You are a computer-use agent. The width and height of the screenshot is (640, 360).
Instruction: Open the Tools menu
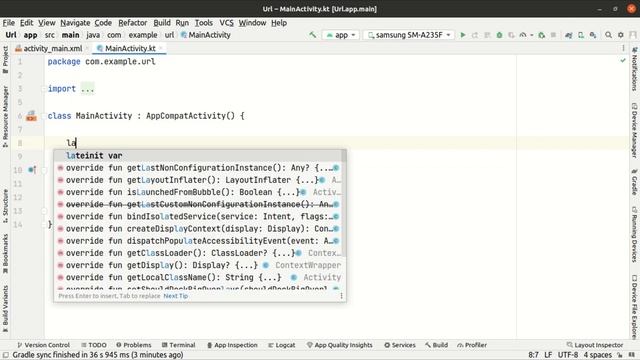(203, 23)
